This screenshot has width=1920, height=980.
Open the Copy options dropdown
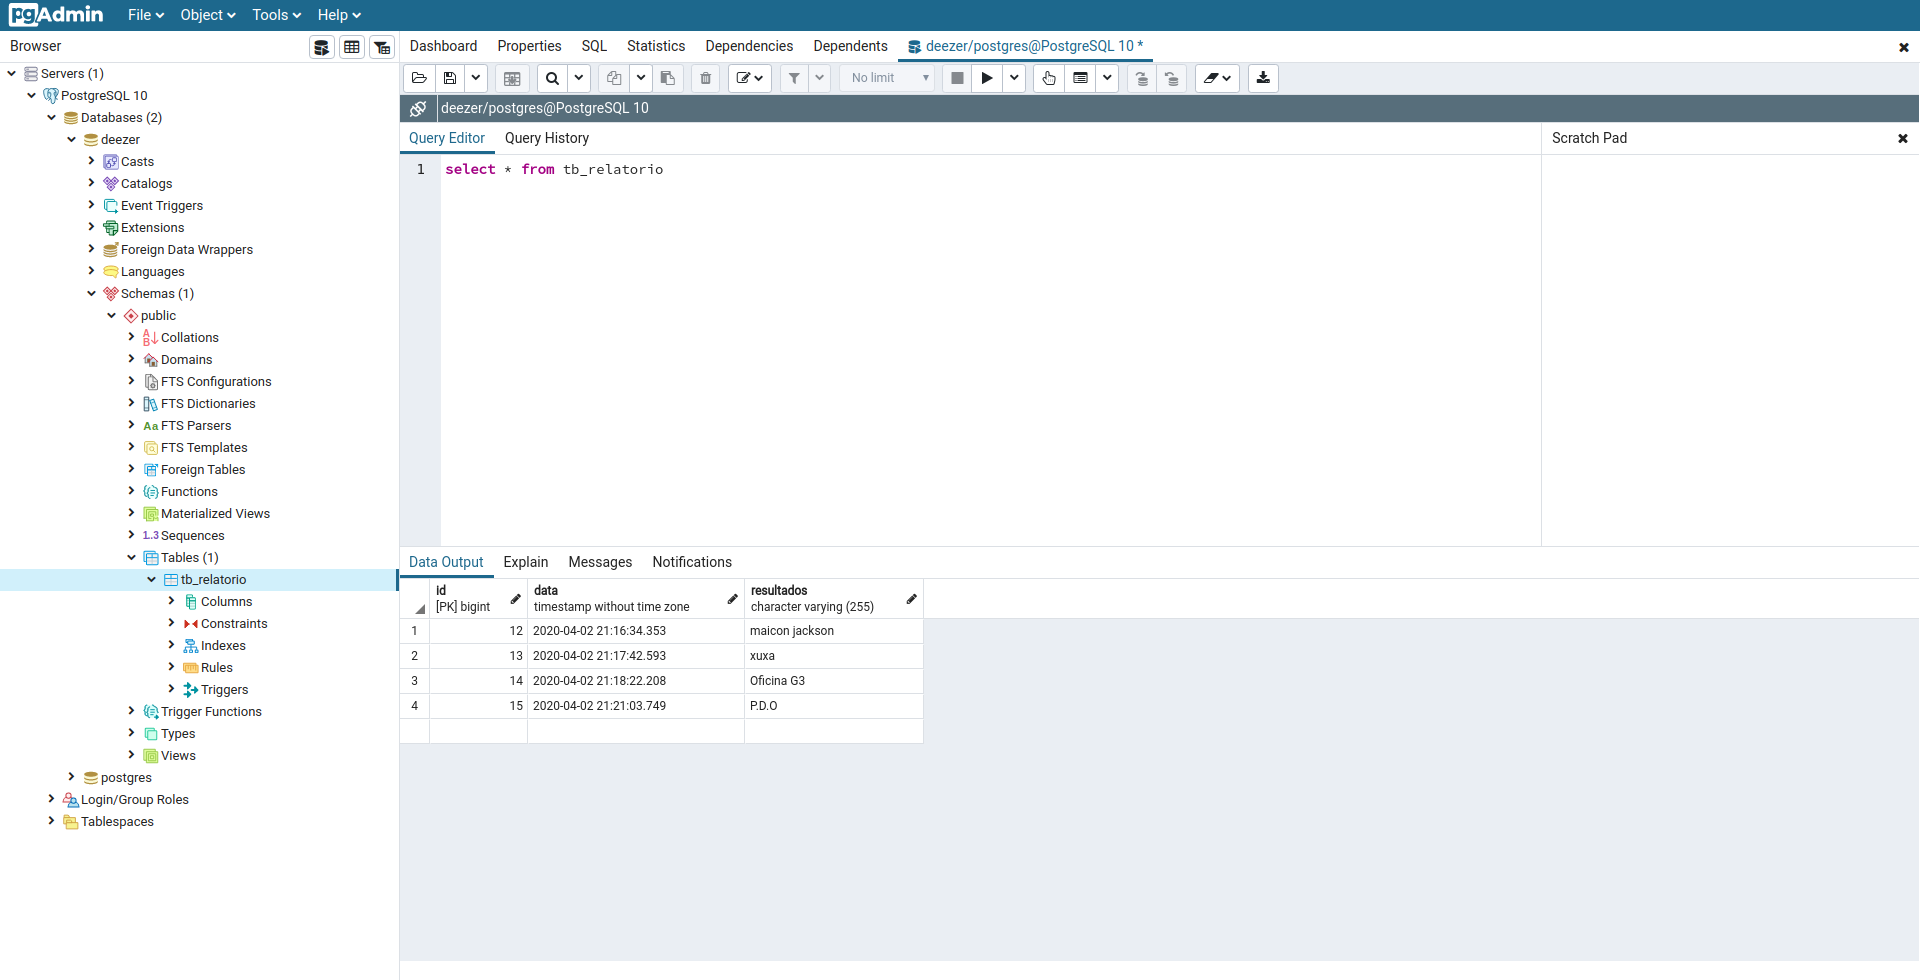tap(641, 78)
